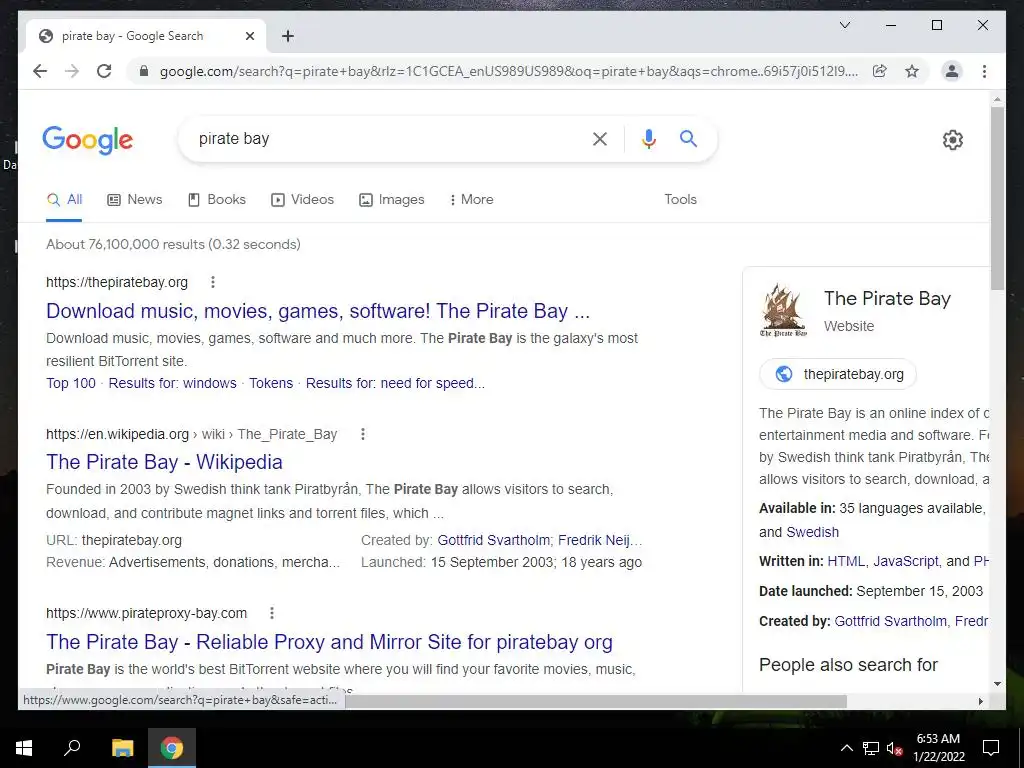Viewport: 1024px width, 768px height.
Task: Click the 'About 76,100,000 results' text
Action: [173, 244]
